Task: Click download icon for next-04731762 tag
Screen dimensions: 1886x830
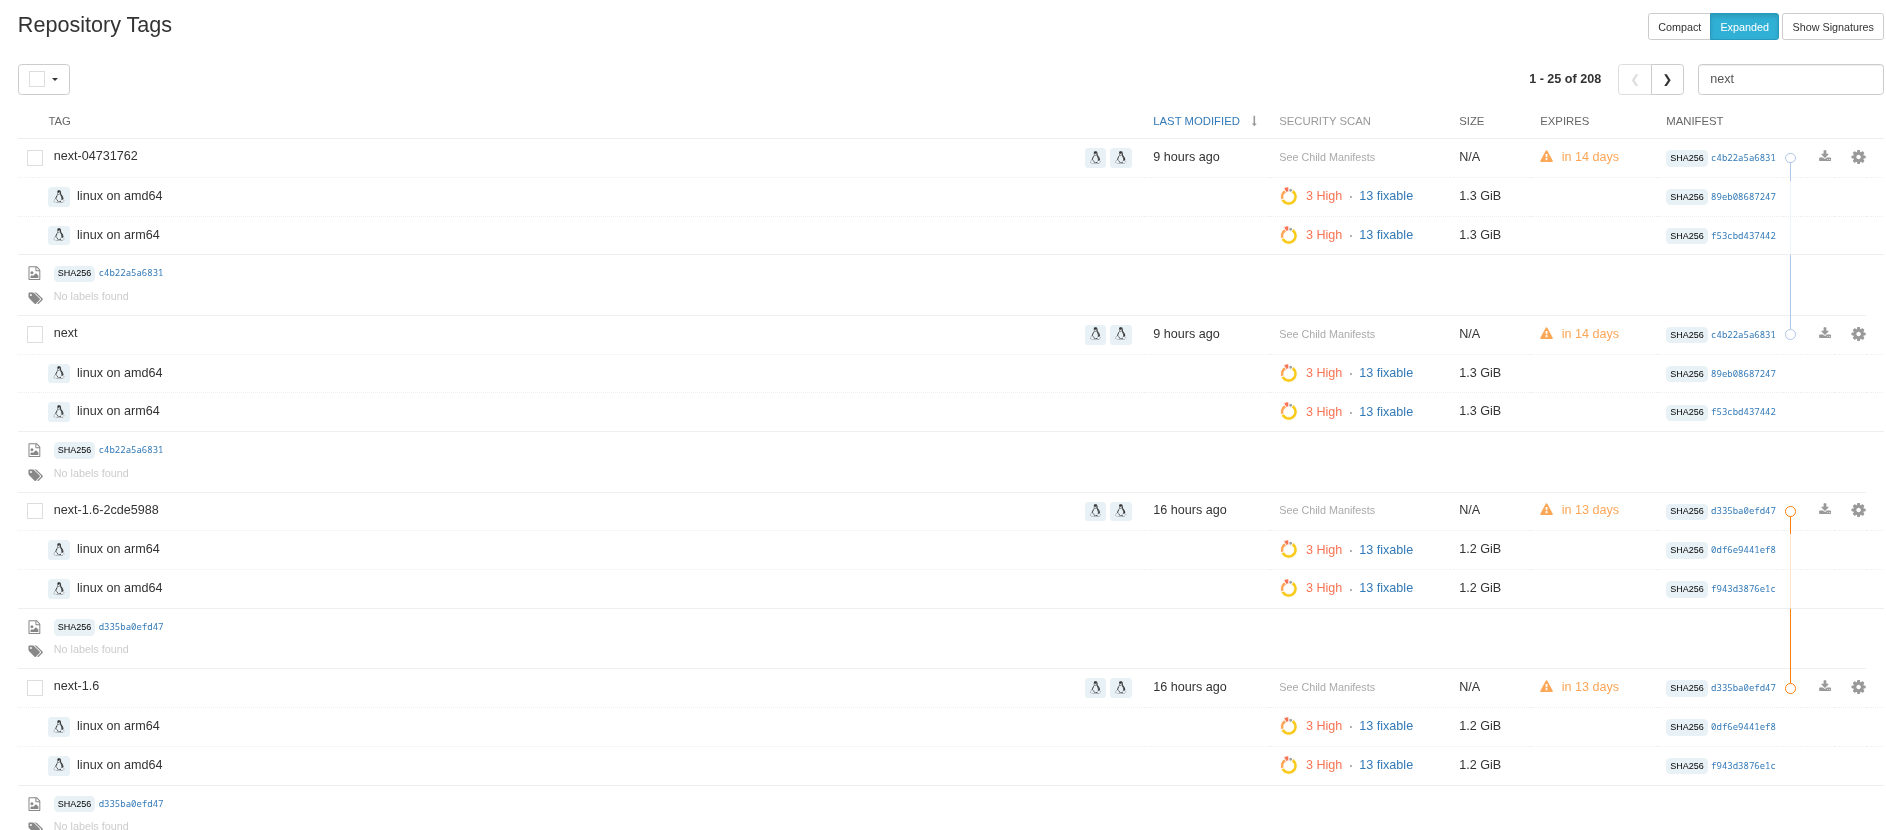Action: pos(1825,157)
